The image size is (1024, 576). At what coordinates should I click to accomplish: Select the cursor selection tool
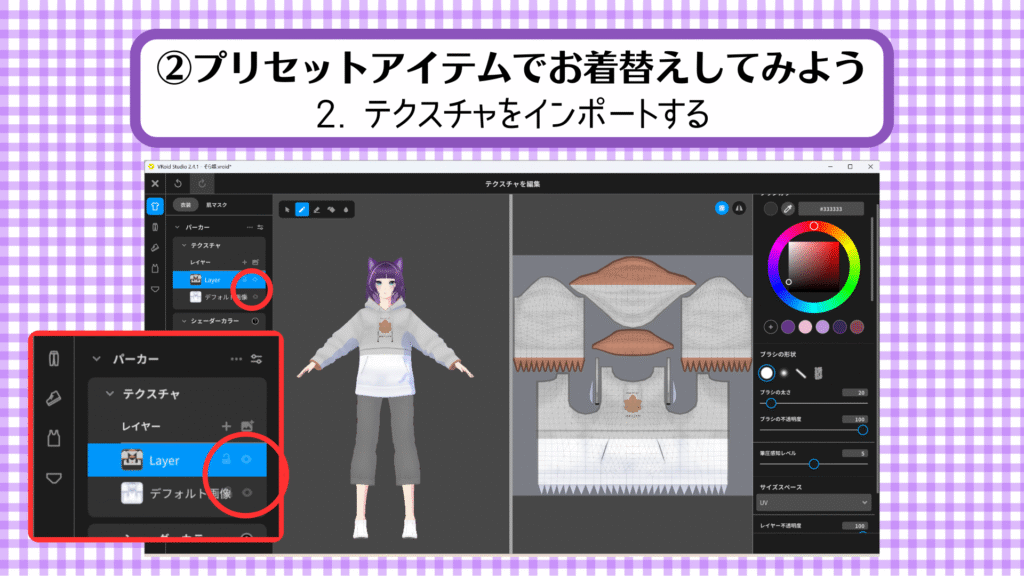pos(287,210)
